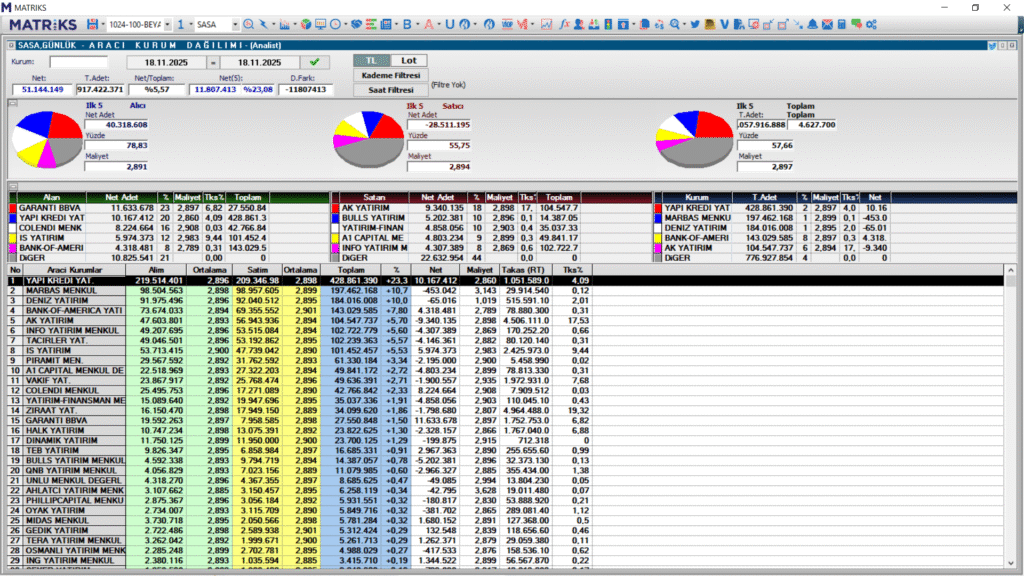Image resolution: width=1024 pixels, height=576 pixels.
Task: Toggle the TL unit button
Action: pyautogui.click(x=371, y=61)
